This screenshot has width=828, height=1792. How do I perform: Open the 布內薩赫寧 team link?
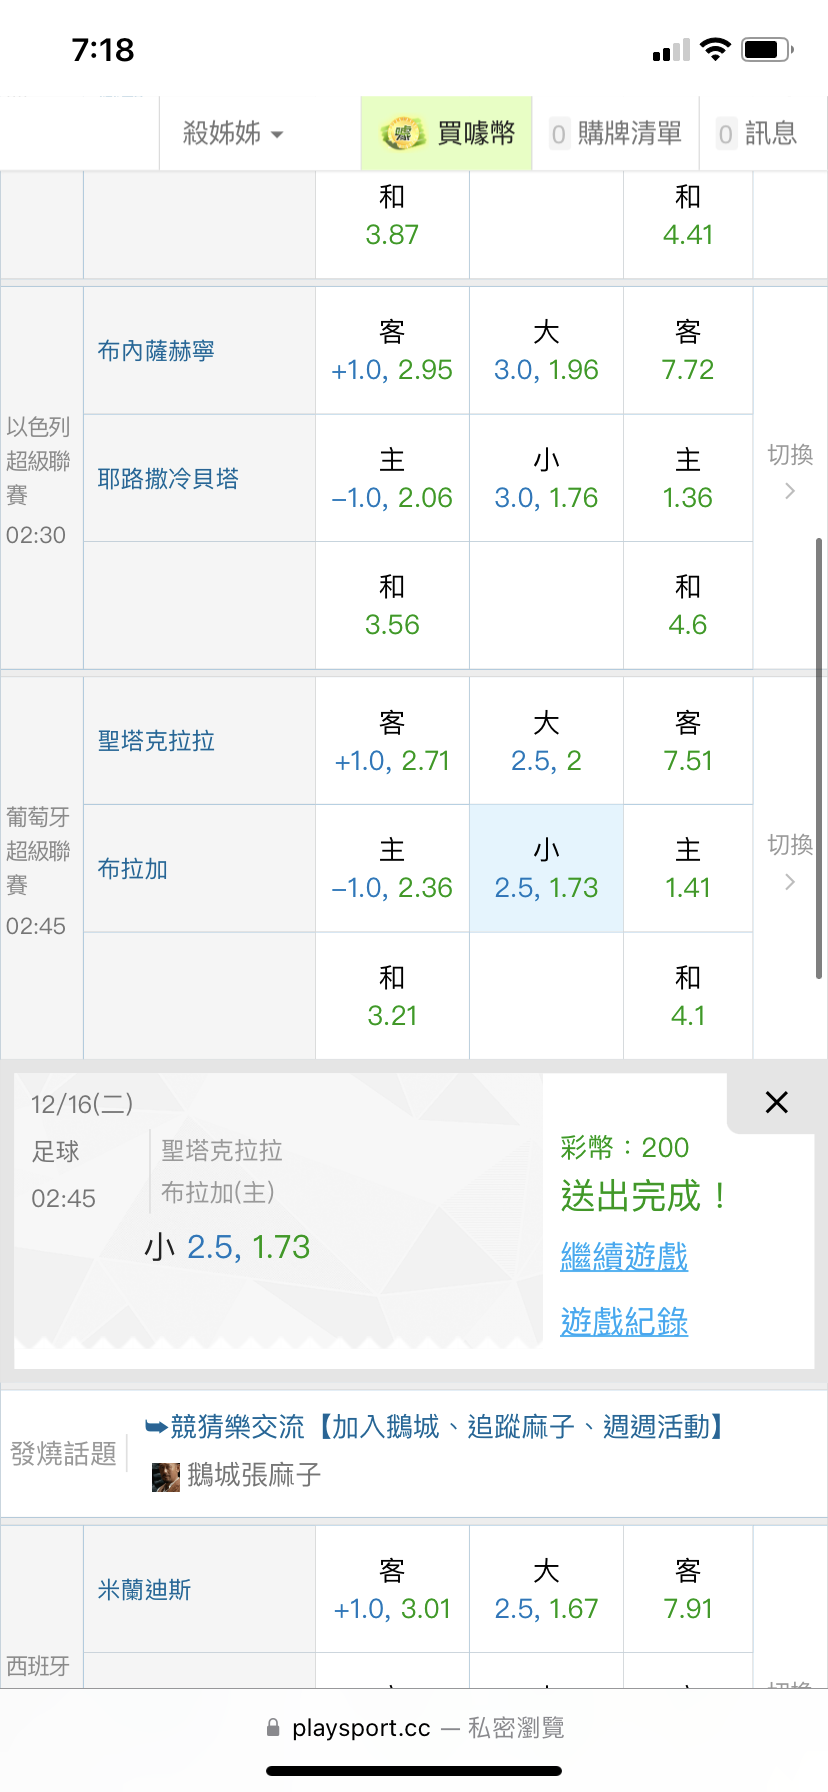pos(156,351)
